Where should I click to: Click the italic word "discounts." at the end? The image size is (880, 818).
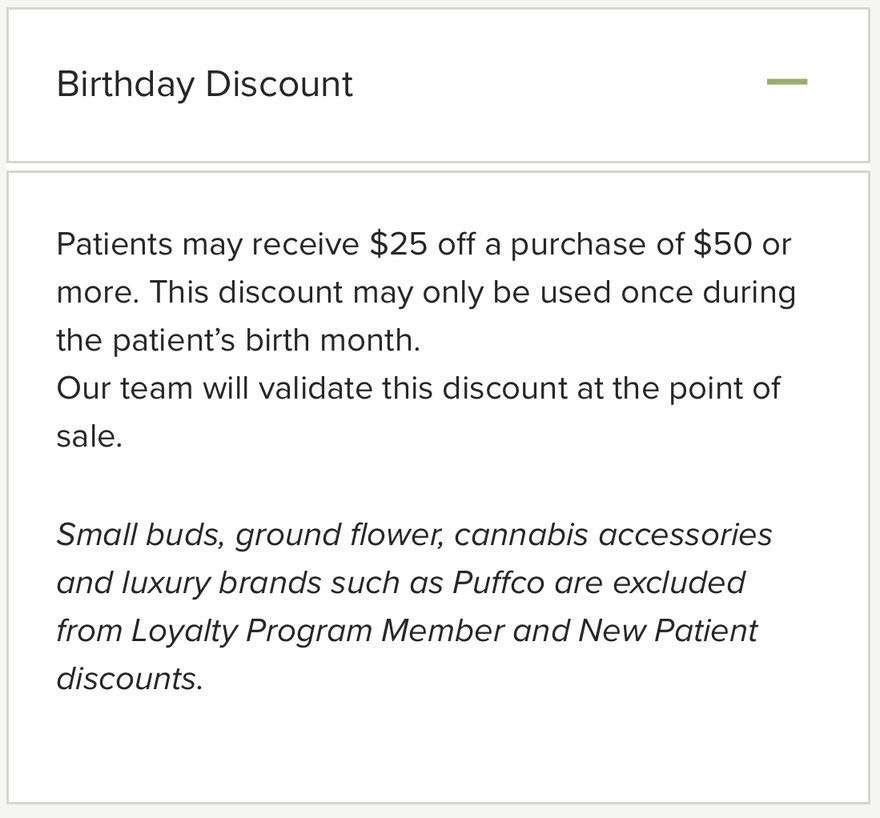(x=130, y=678)
